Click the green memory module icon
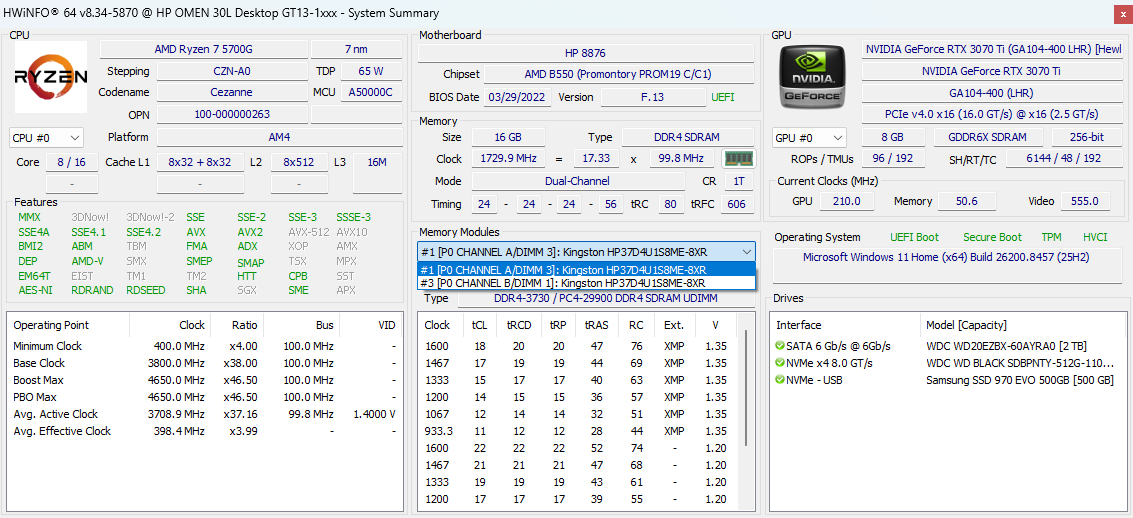The height and width of the screenshot is (518, 1133). pyautogui.click(x=738, y=159)
